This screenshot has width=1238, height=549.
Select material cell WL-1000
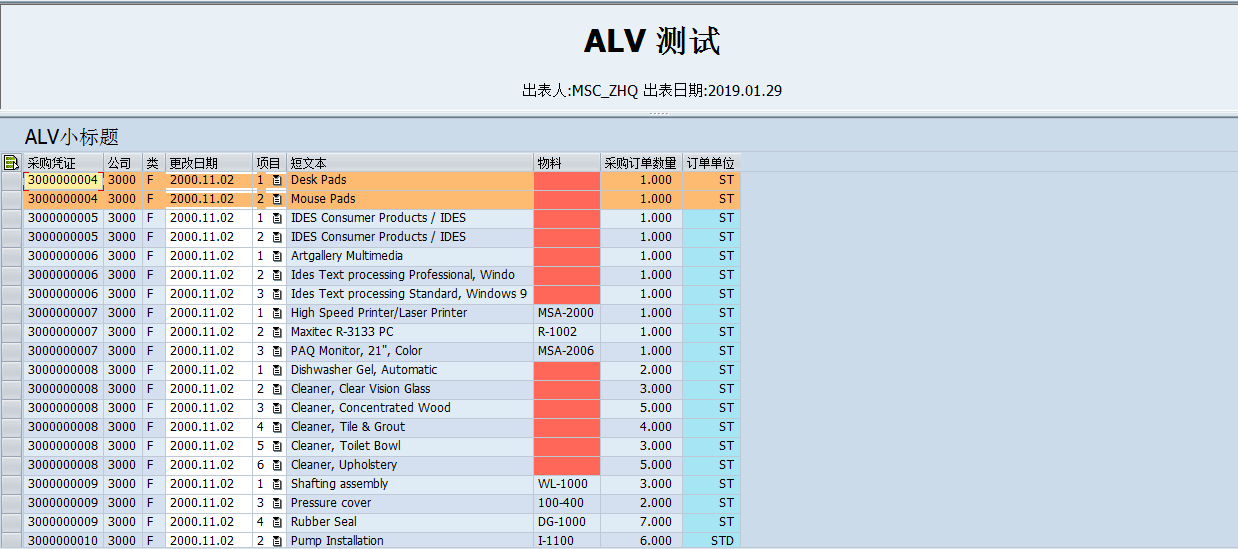[x=567, y=484]
